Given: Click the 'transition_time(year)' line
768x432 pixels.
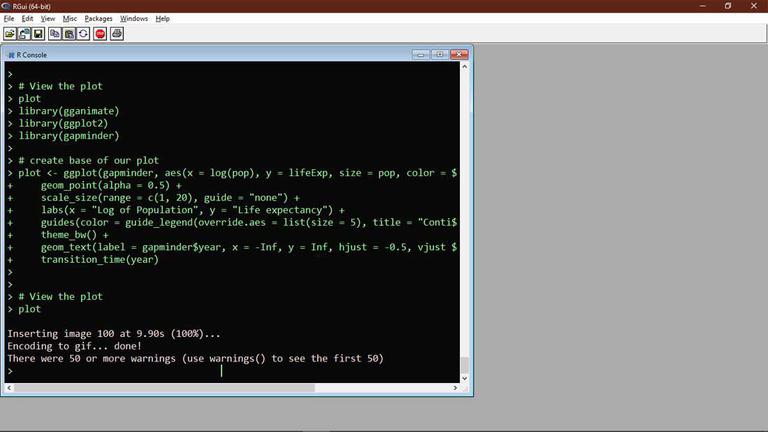Looking at the screenshot, I should pyautogui.click(x=100, y=260).
